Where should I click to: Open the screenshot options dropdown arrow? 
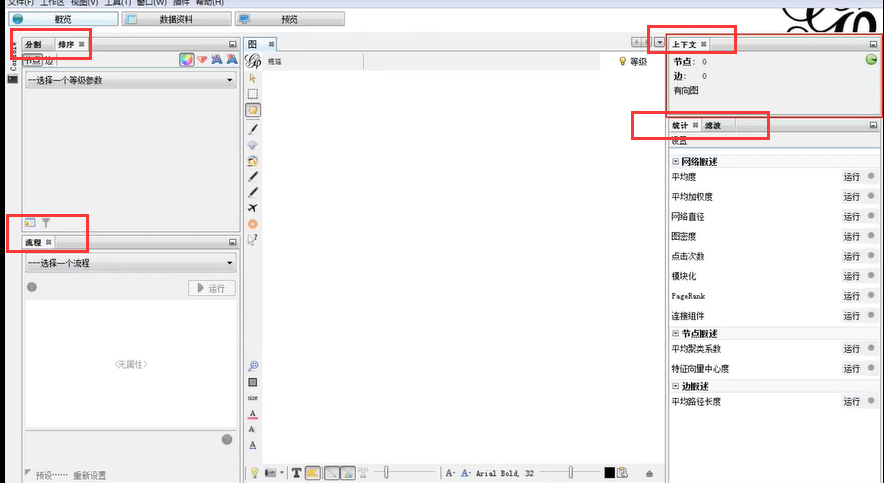tap(281, 473)
